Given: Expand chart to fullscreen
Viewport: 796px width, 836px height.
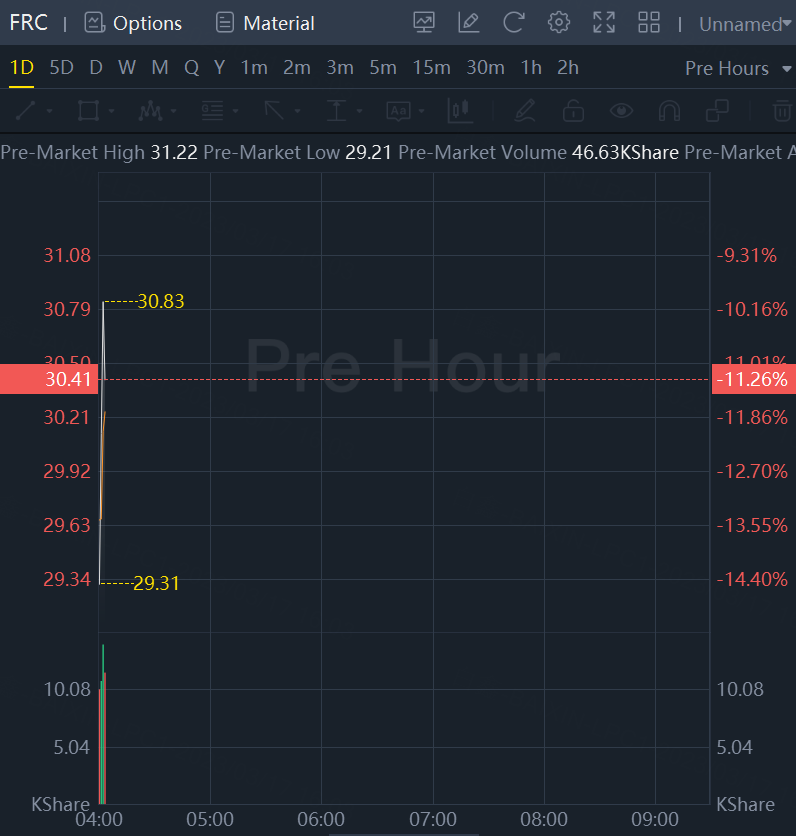Looking at the screenshot, I should (x=604, y=22).
